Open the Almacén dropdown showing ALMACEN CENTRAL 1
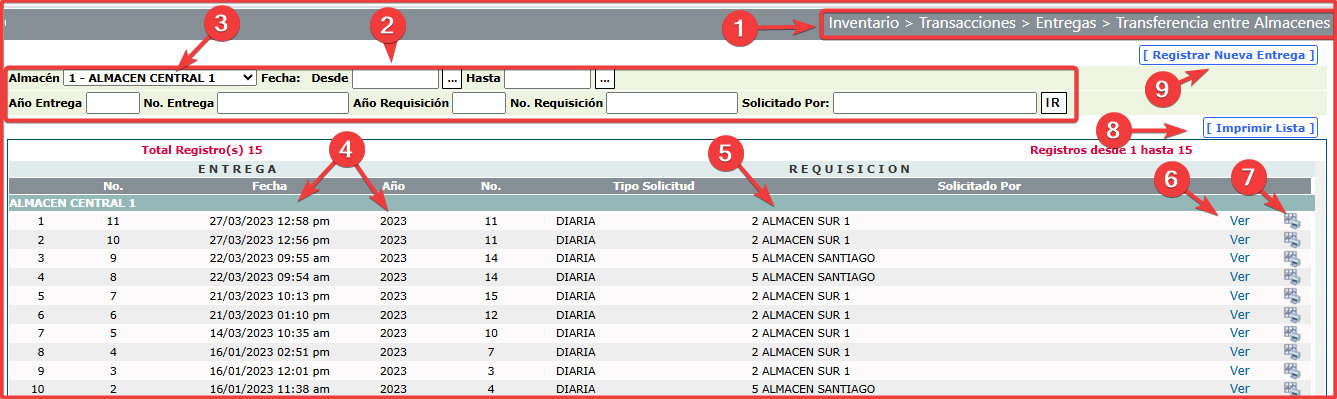 160,77
